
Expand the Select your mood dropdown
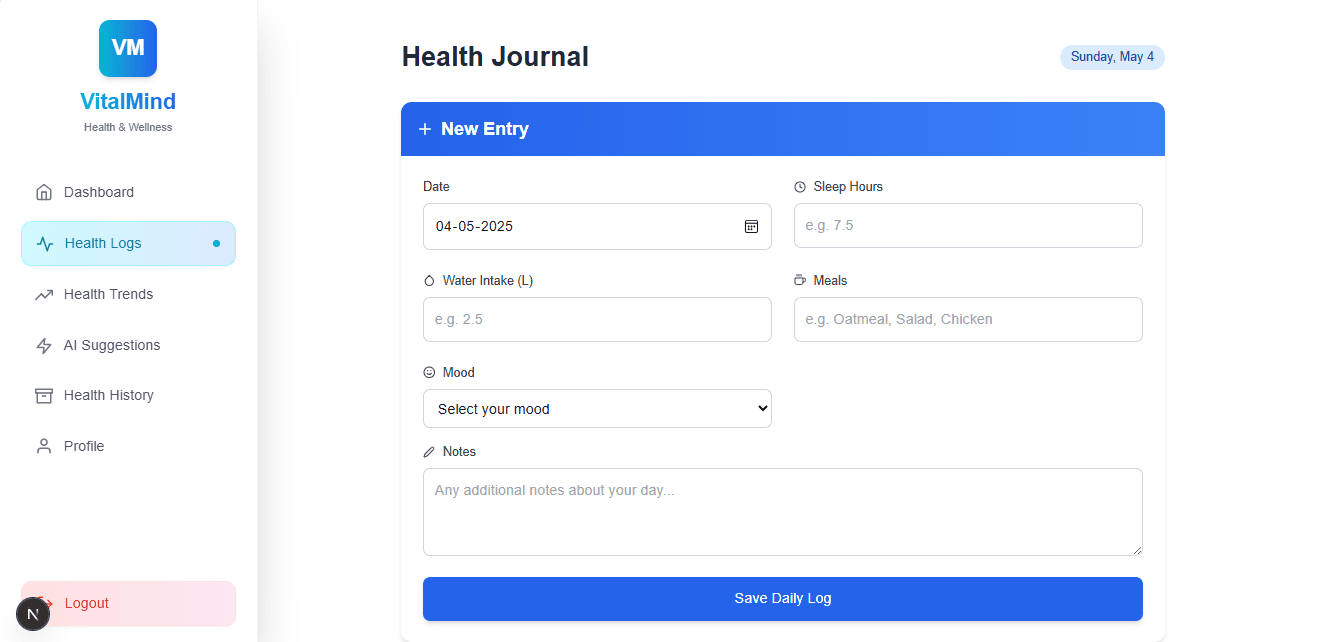click(x=597, y=409)
